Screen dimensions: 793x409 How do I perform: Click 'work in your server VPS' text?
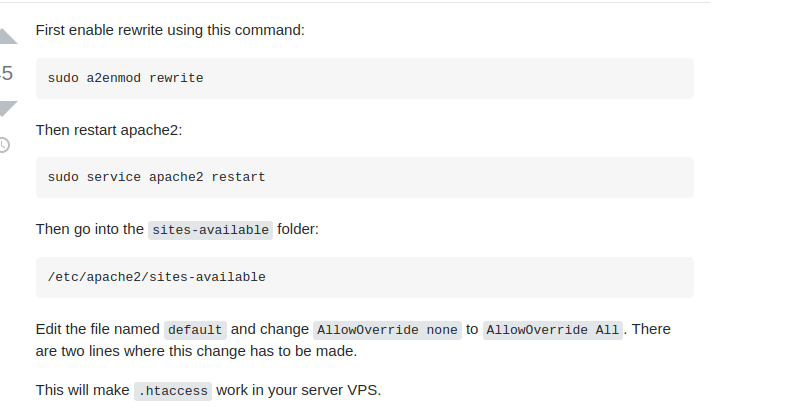(298, 390)
